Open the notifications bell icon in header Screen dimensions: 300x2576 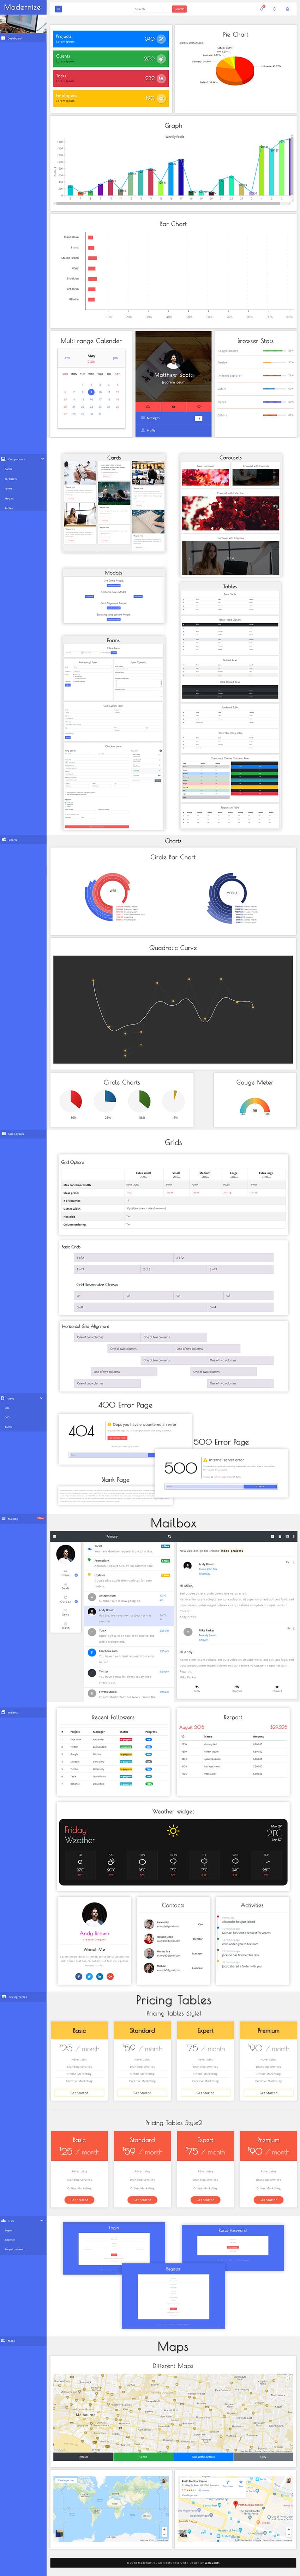(262, 9)
